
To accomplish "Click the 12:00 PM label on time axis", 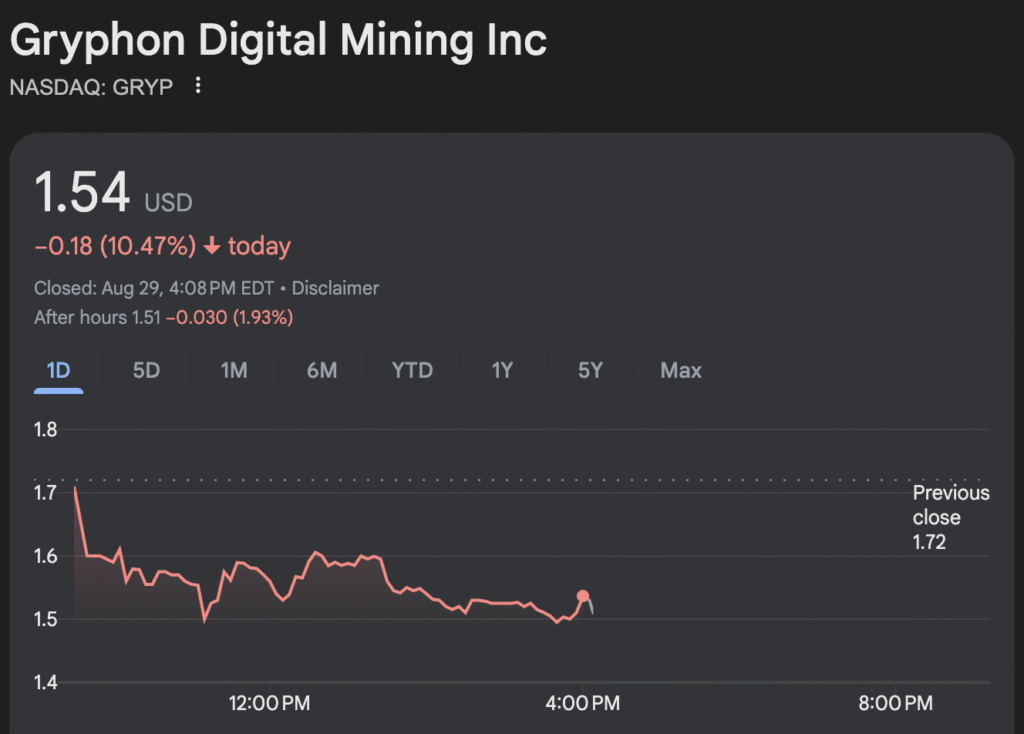I will coord(269,704).
